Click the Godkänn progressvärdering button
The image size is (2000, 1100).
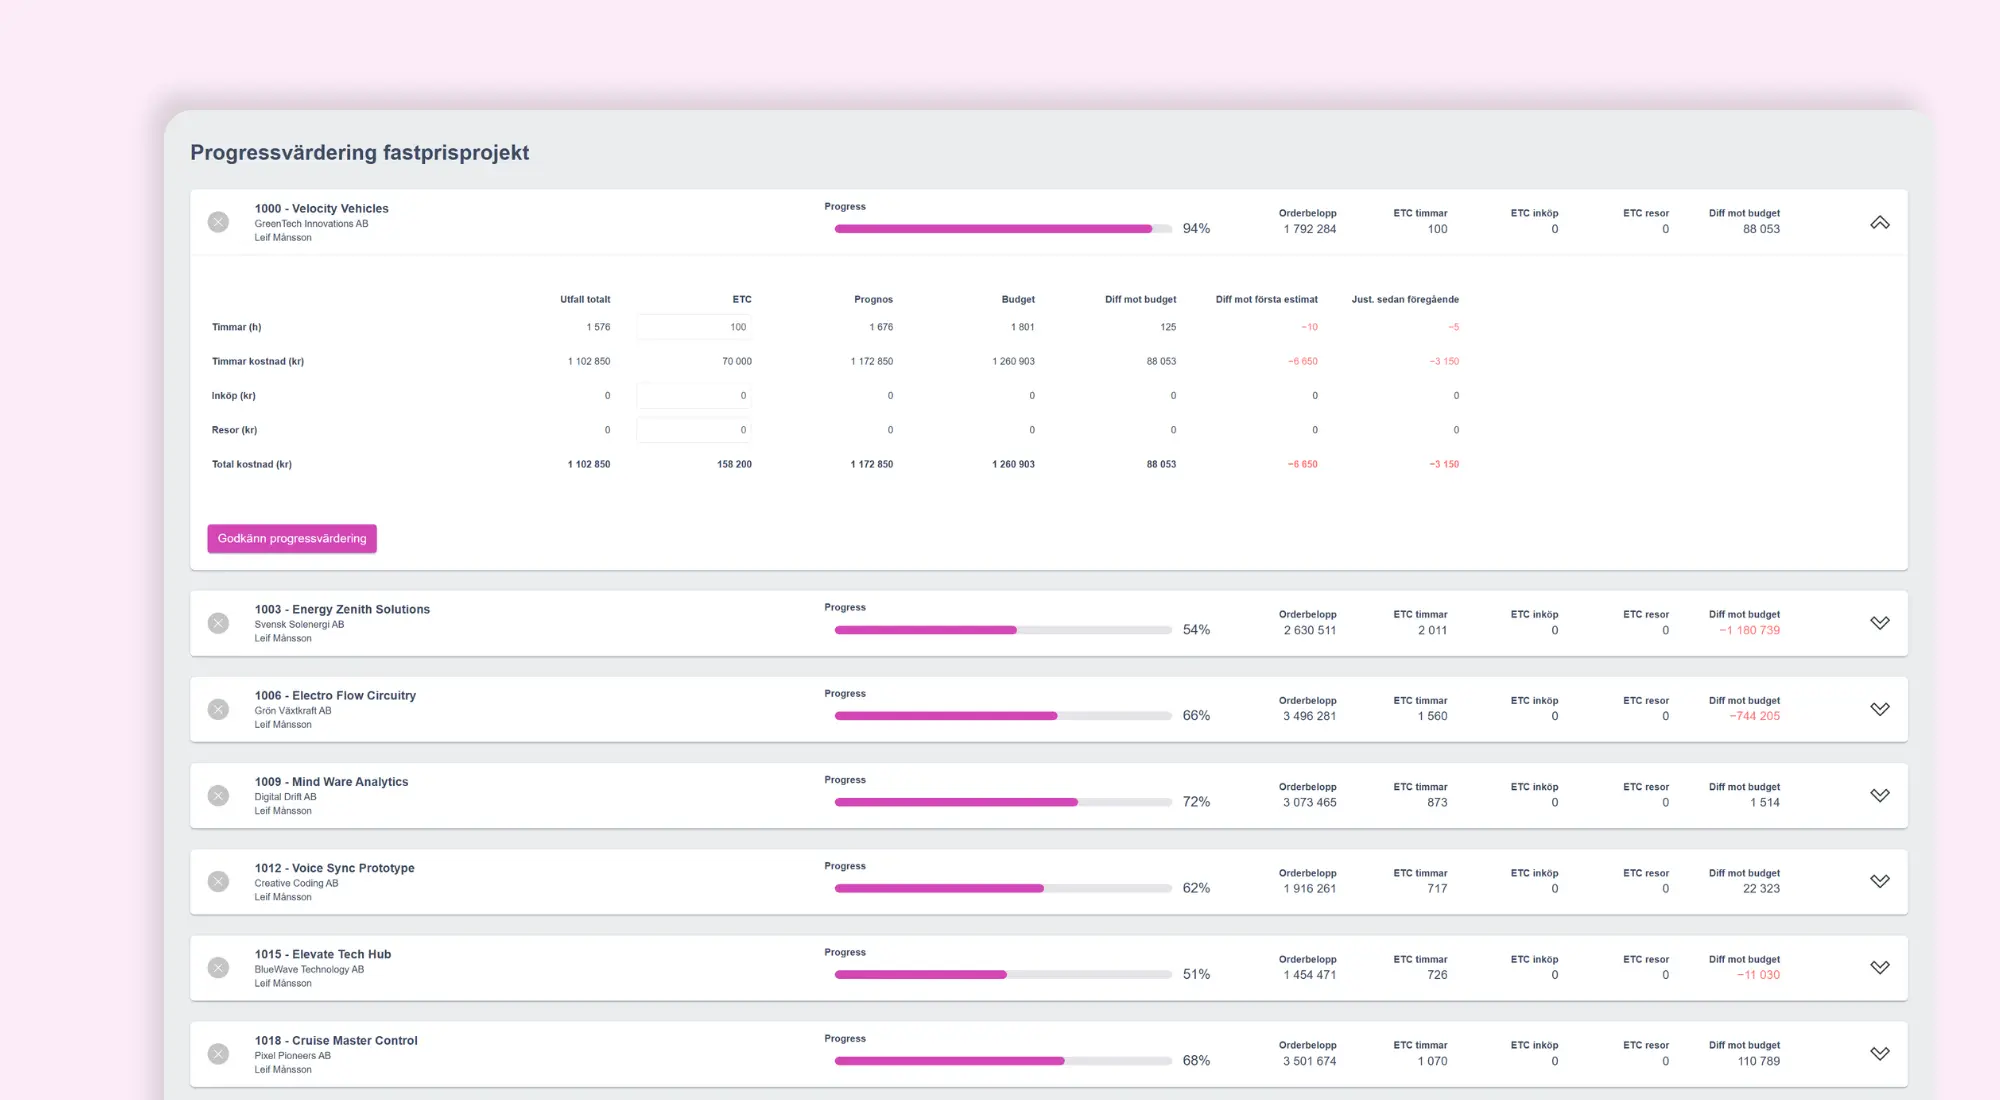click(x=292, y=538)
